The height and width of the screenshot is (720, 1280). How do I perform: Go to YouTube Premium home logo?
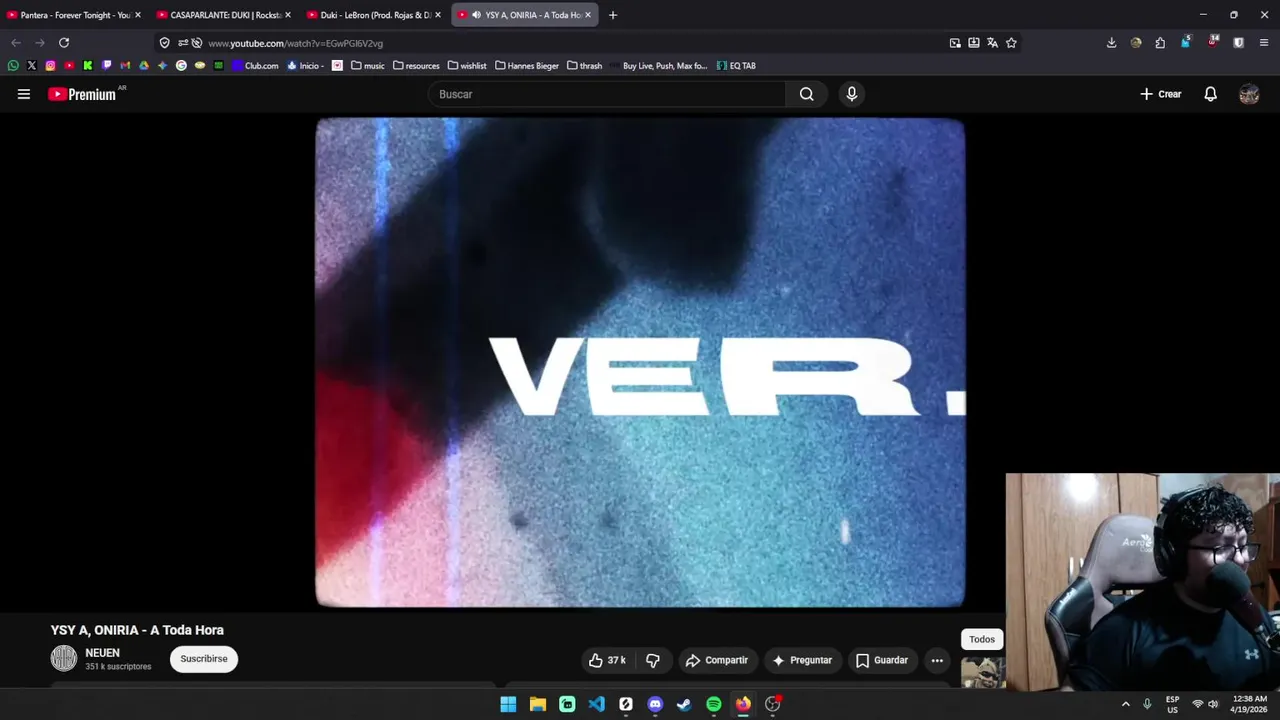coord(83,94)
